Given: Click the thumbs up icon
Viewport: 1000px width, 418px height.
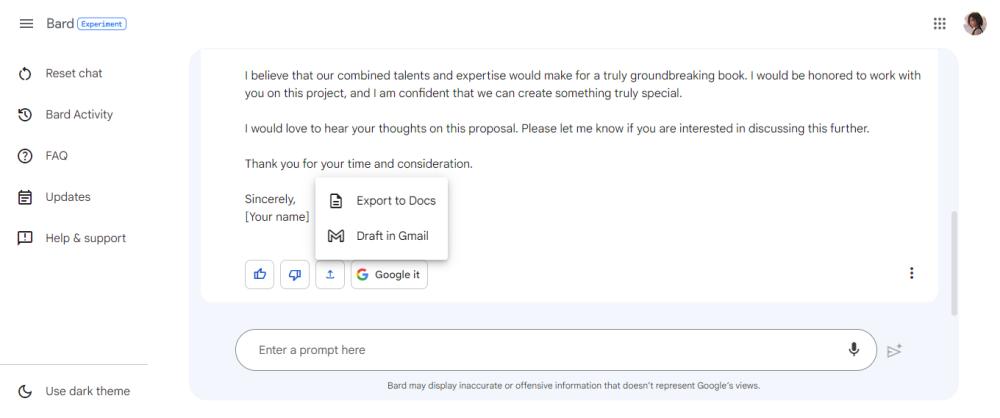Looking at the screenshot, I should click(x=260, y=274).
